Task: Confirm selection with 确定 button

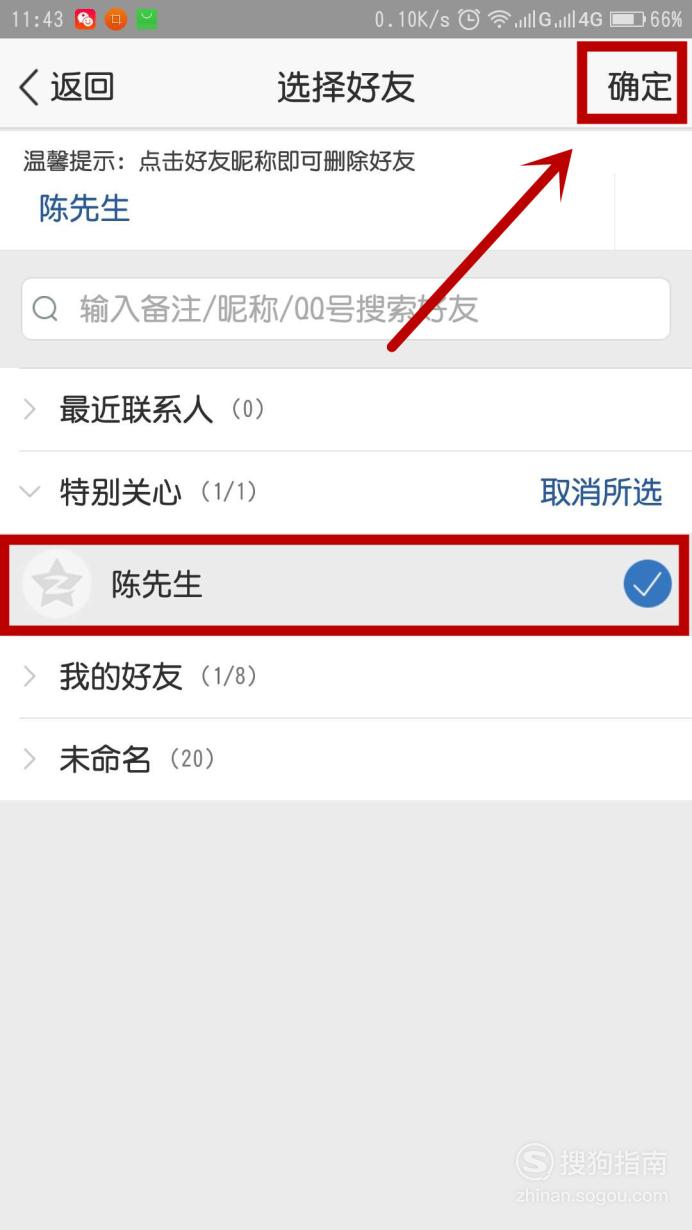Action: click(x=639, y=87)
